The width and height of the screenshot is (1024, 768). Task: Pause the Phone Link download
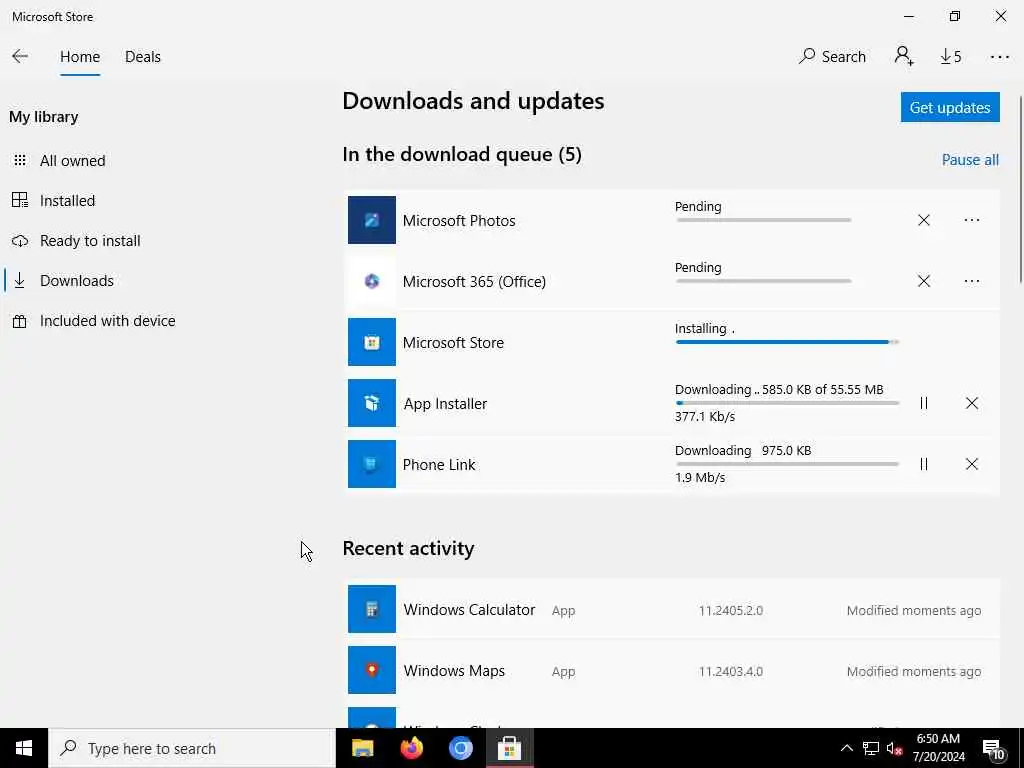pos(923,464)
